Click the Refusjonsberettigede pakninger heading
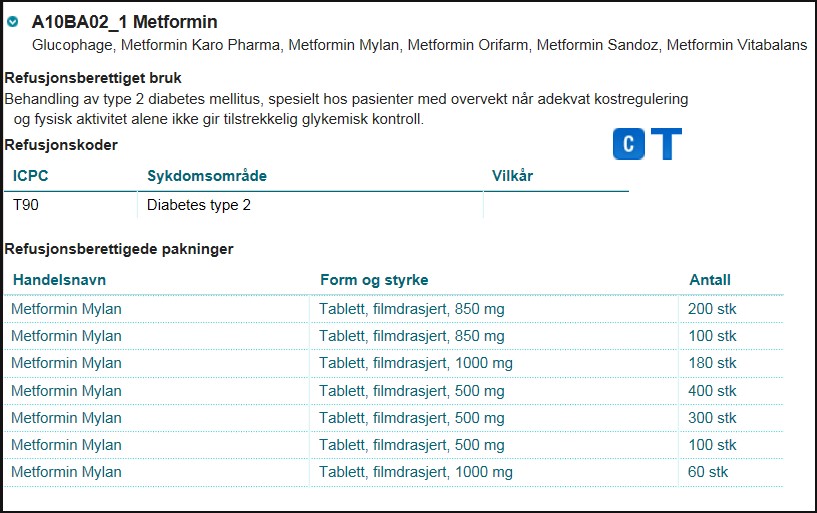This screenshot has height=513, width=817. tap(119, 249)
